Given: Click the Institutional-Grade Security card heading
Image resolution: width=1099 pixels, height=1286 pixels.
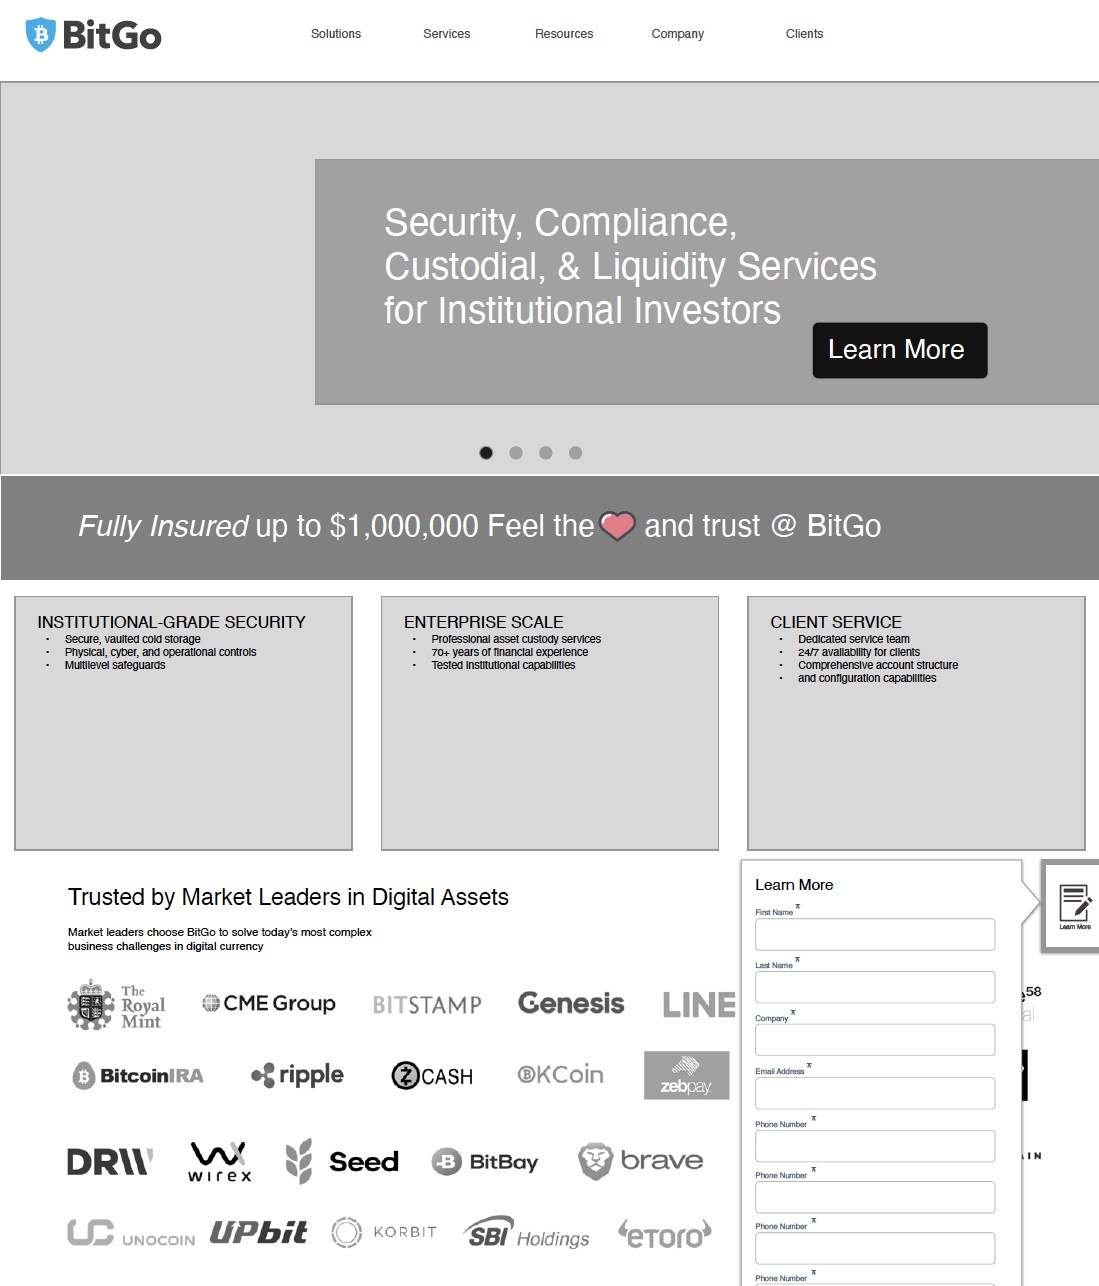Looking at the screenshot, I should [172, 622].
